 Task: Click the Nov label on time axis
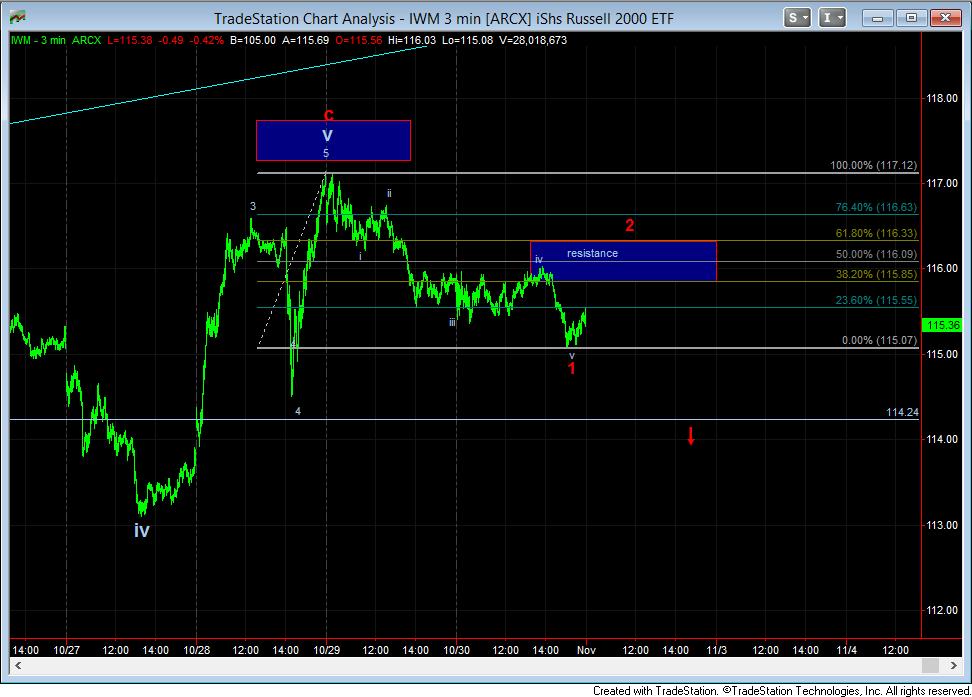click(586, 650)
